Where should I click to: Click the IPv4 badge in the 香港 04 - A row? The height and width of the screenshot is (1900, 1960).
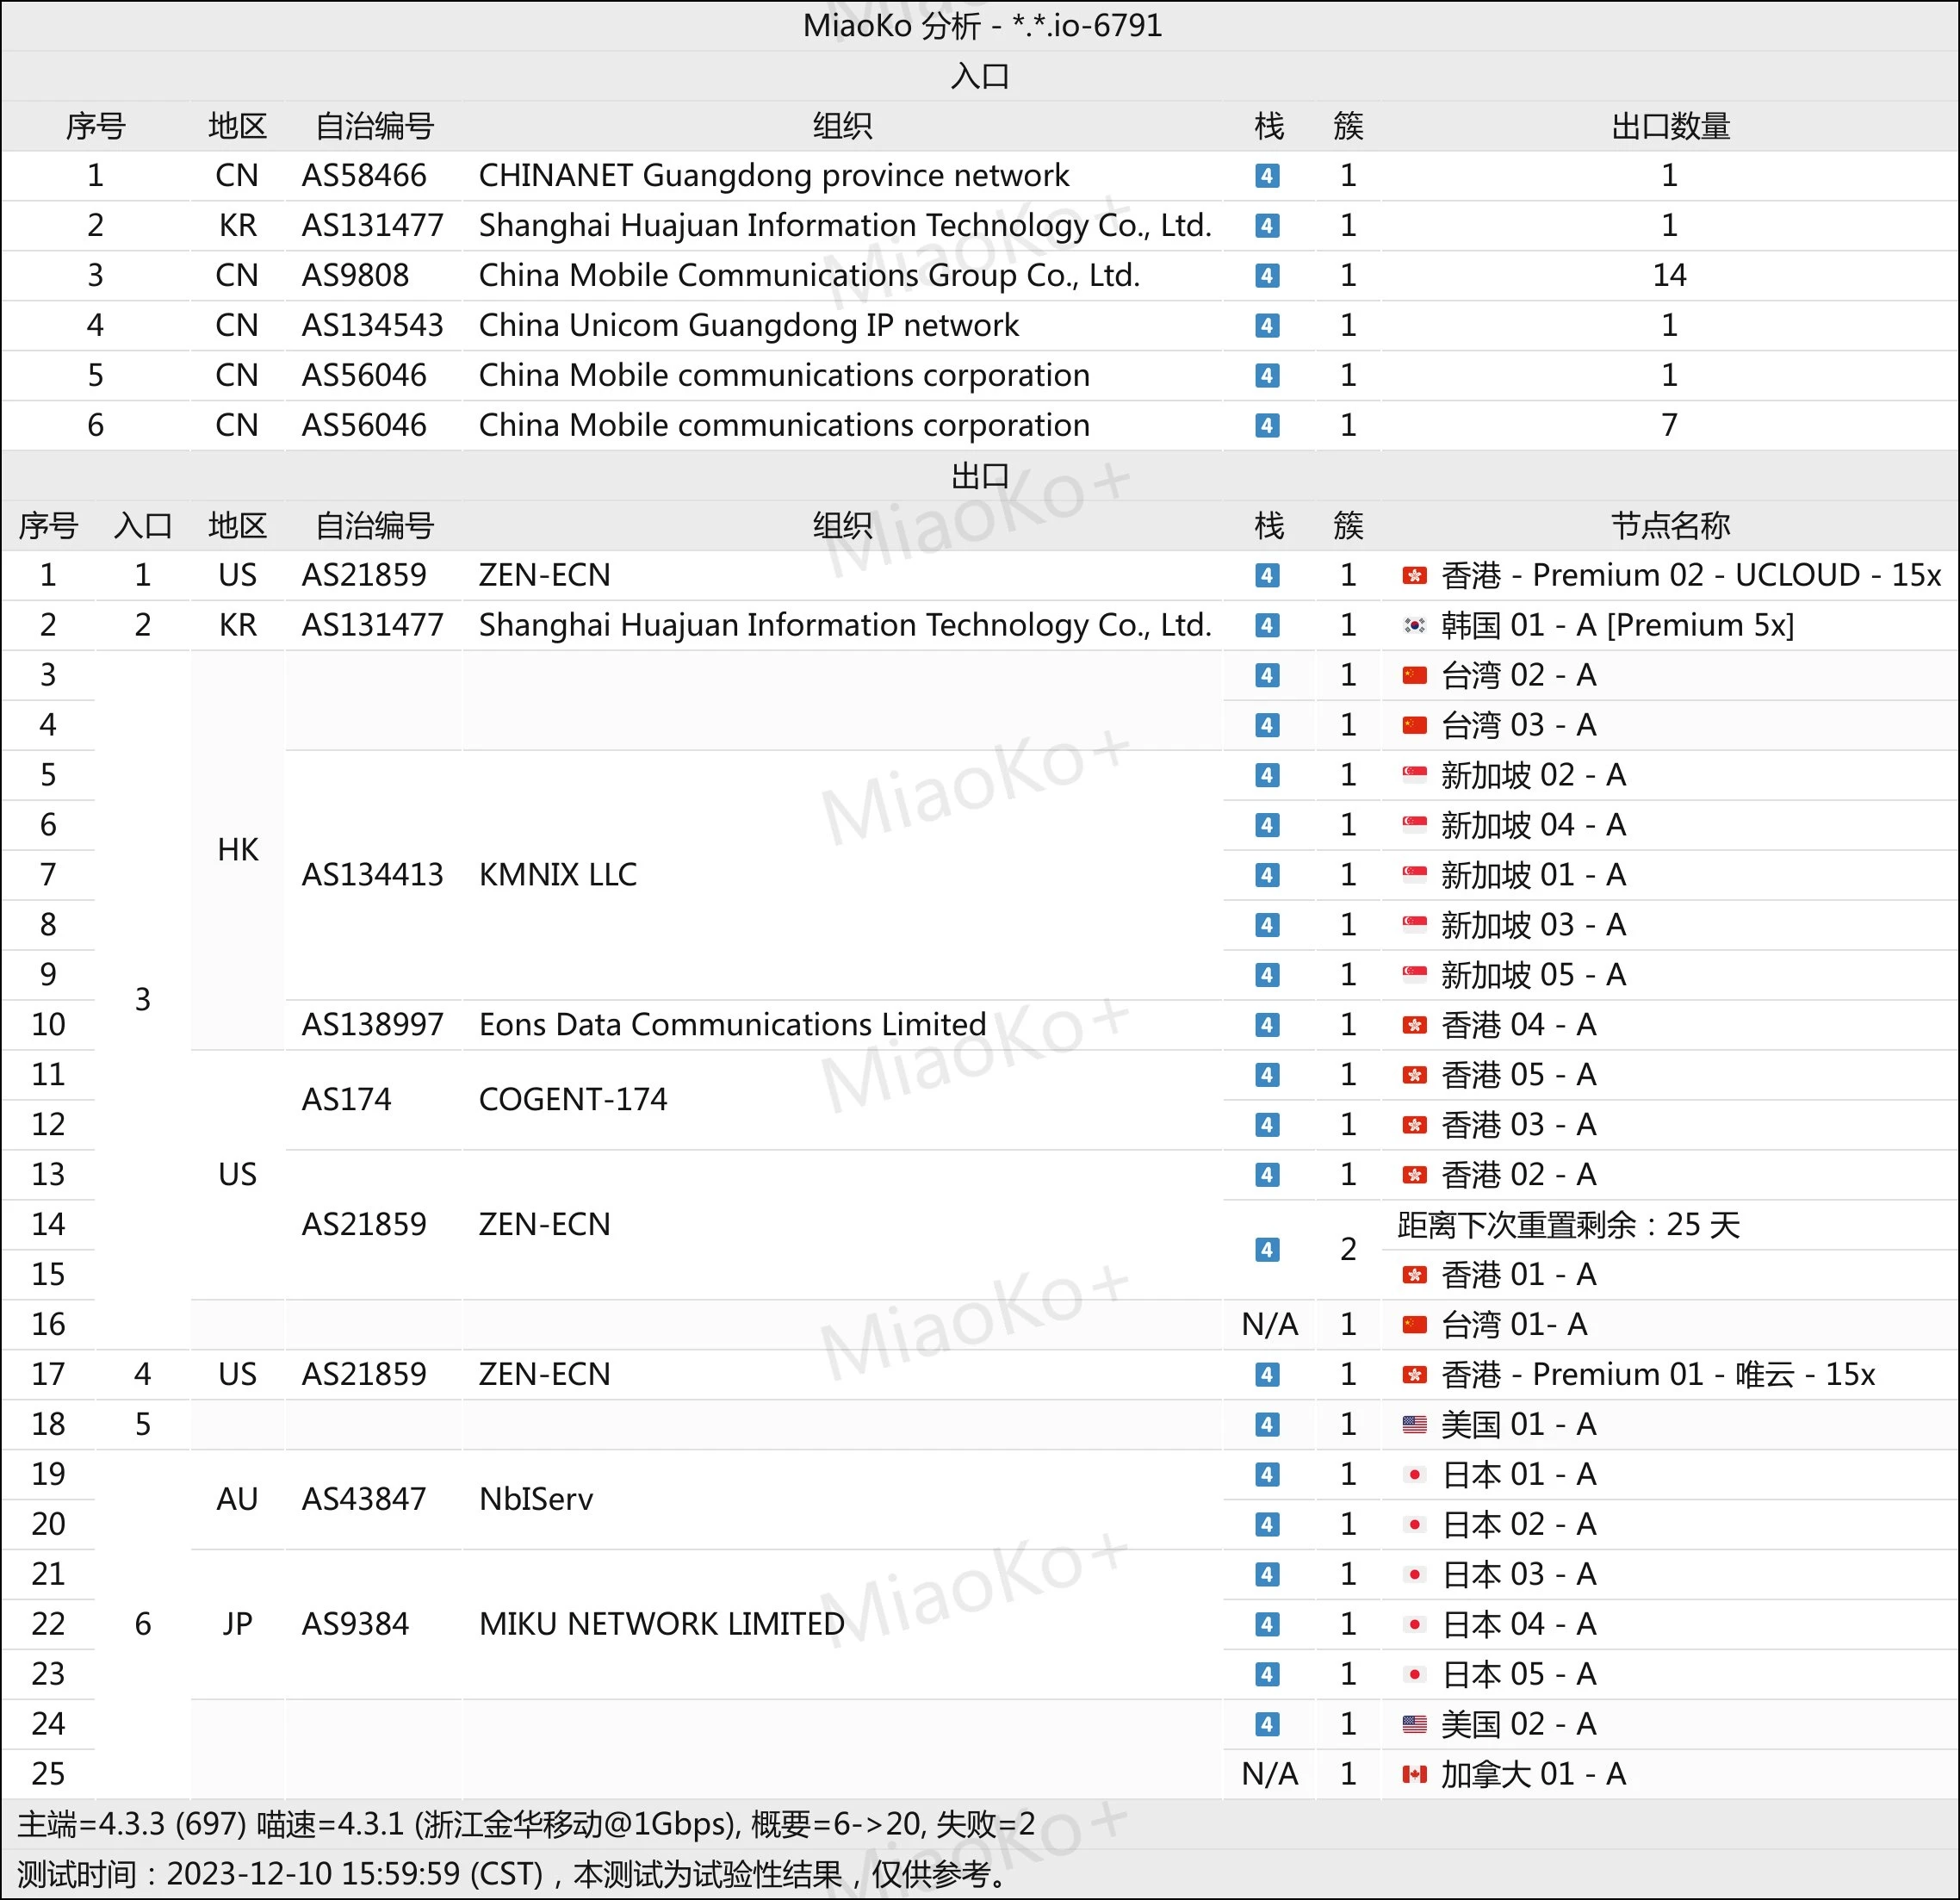tap(1267, 1025)
